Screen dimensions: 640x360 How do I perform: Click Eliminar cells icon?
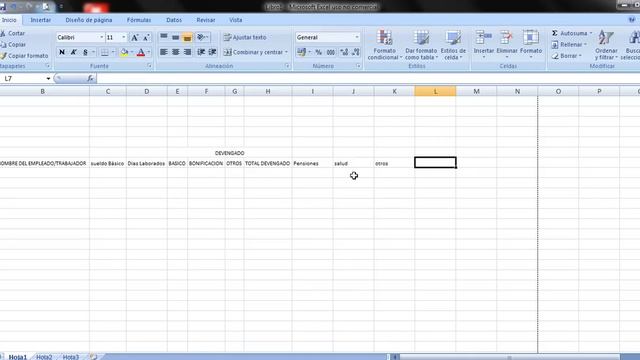point(507,38)
